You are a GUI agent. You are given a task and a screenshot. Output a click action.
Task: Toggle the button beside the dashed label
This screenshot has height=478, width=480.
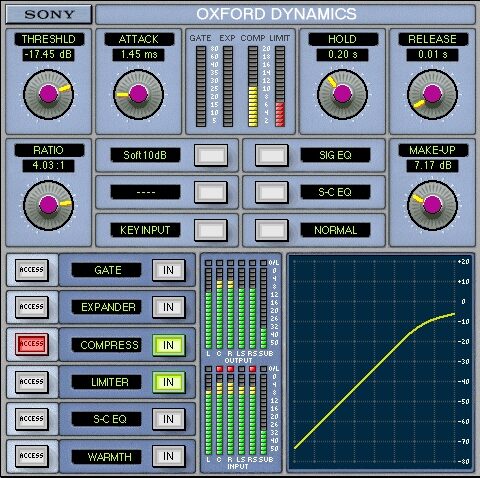pos(211,192)
